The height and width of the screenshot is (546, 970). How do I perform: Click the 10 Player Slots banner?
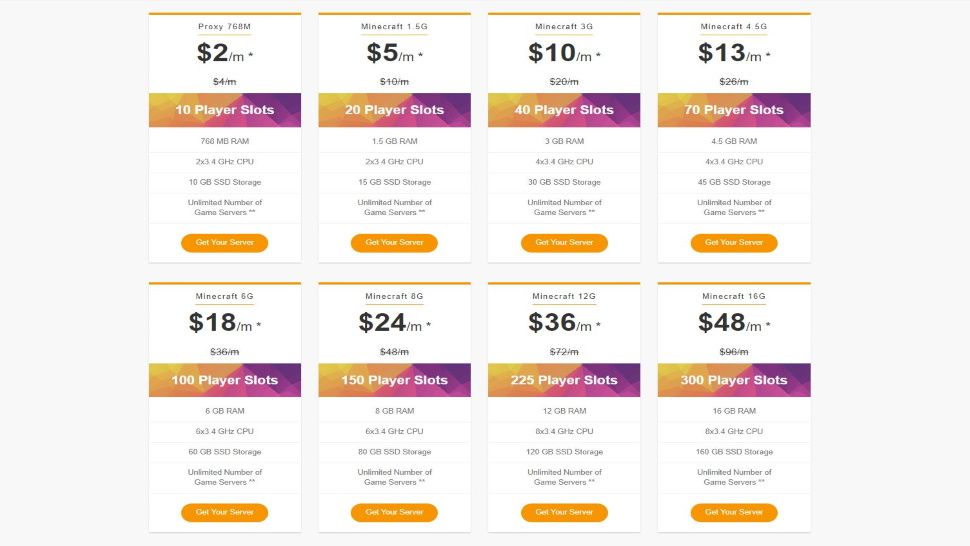225,110
